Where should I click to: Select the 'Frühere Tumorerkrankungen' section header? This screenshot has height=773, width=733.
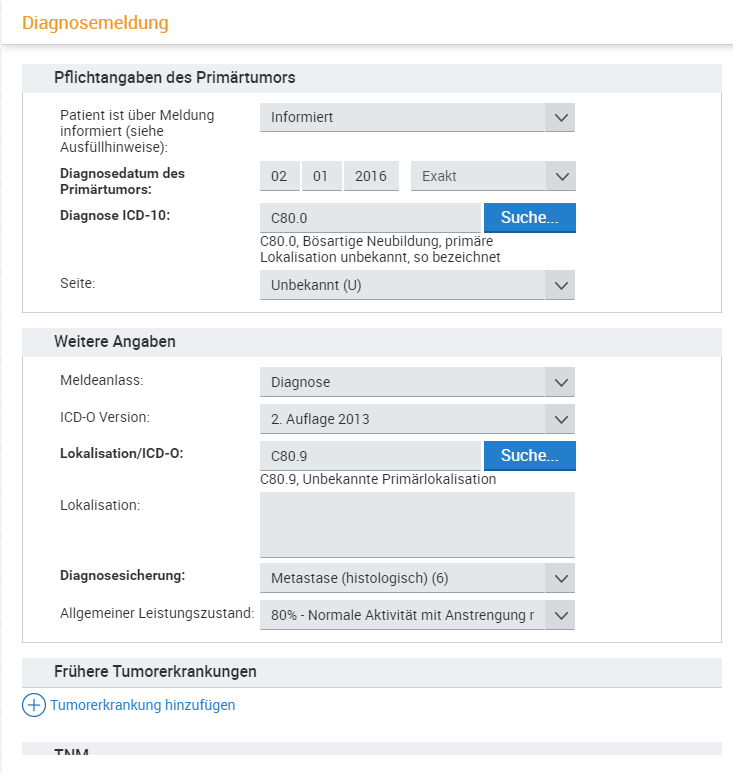click(x=155, y=671)
